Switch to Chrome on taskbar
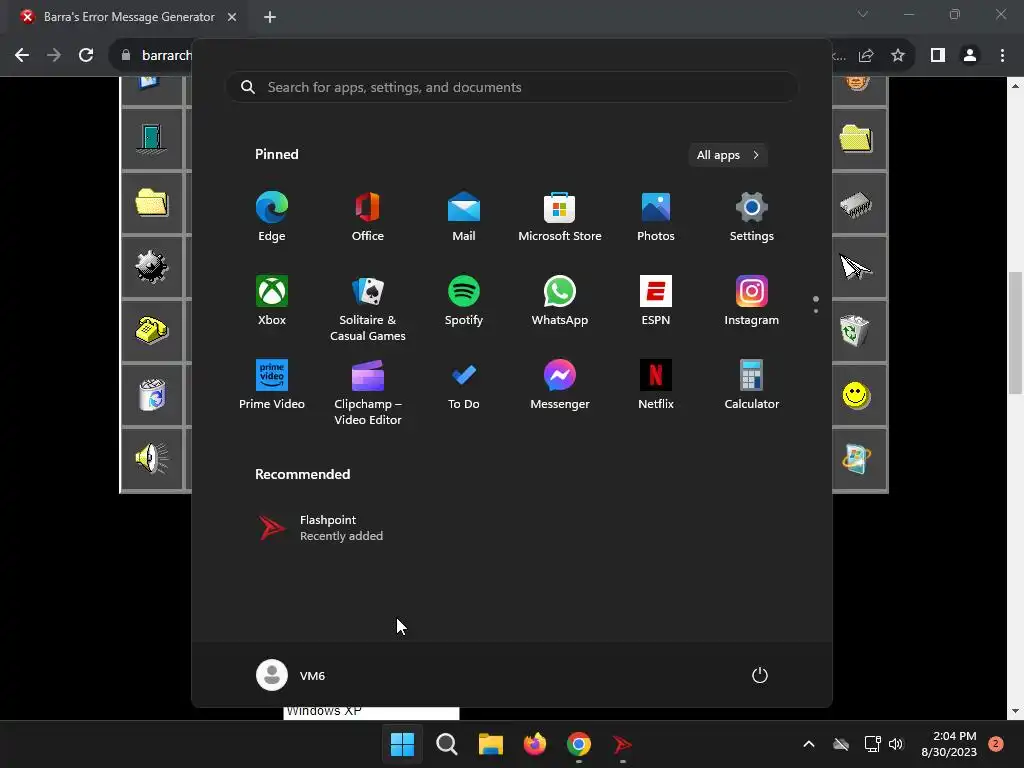The image size is (1024, 768). tap(579, 744)
